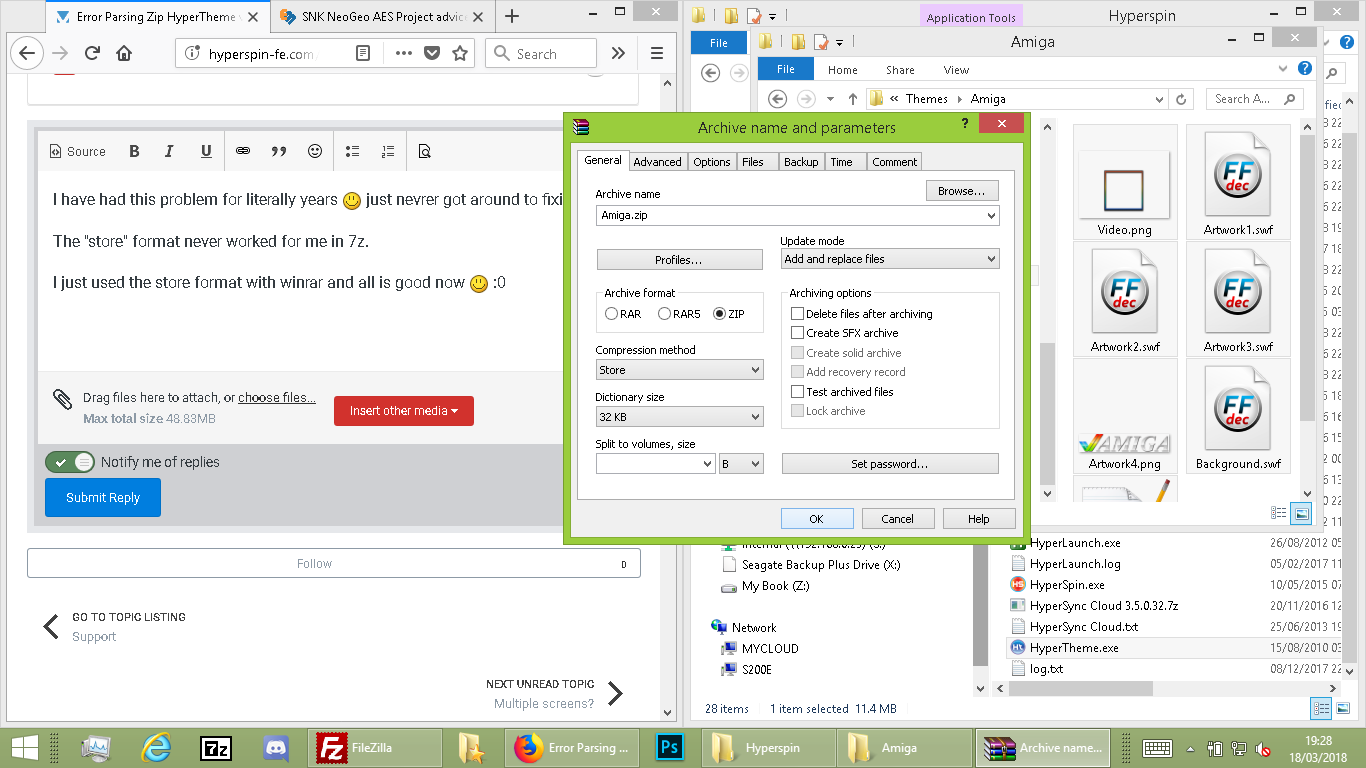Click the choose files link to attach files

point(276,397)
